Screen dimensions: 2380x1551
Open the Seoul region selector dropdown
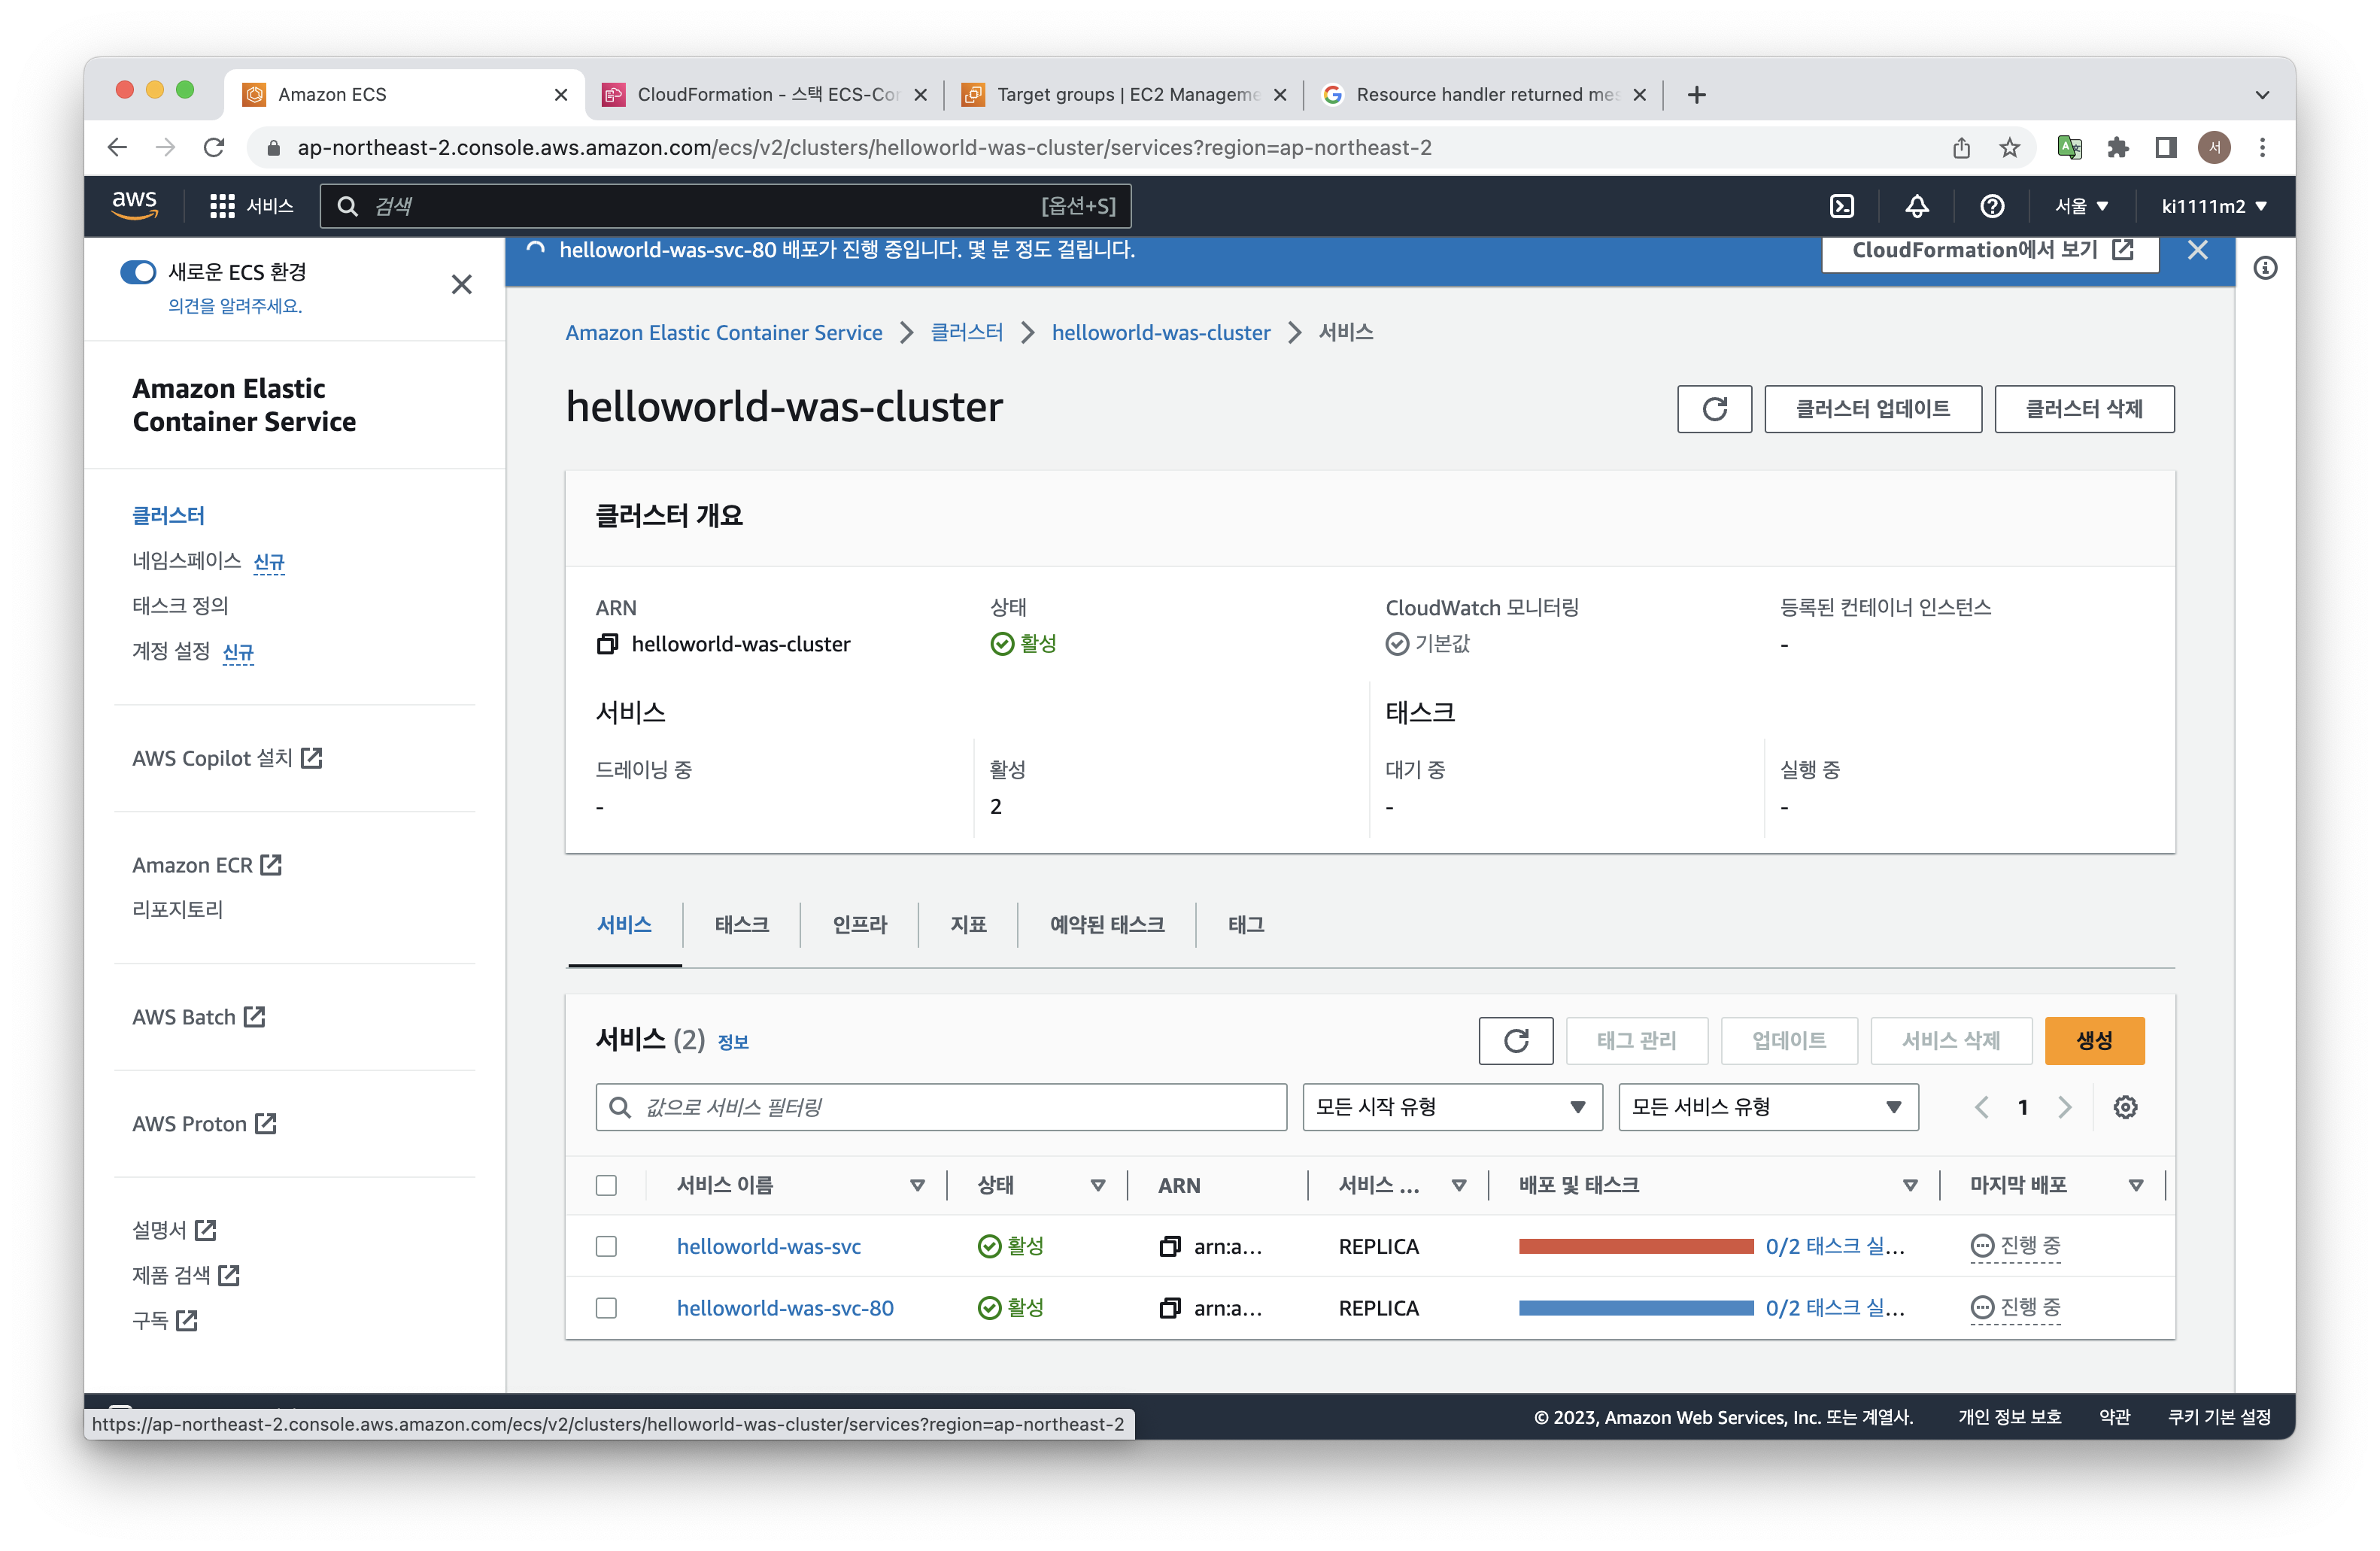[2082, 206]
